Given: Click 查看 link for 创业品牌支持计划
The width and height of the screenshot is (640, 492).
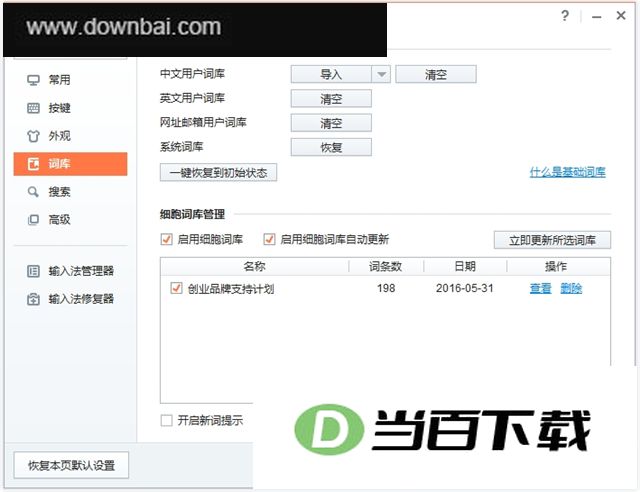Looking at the screenshot, I should 540,289.
